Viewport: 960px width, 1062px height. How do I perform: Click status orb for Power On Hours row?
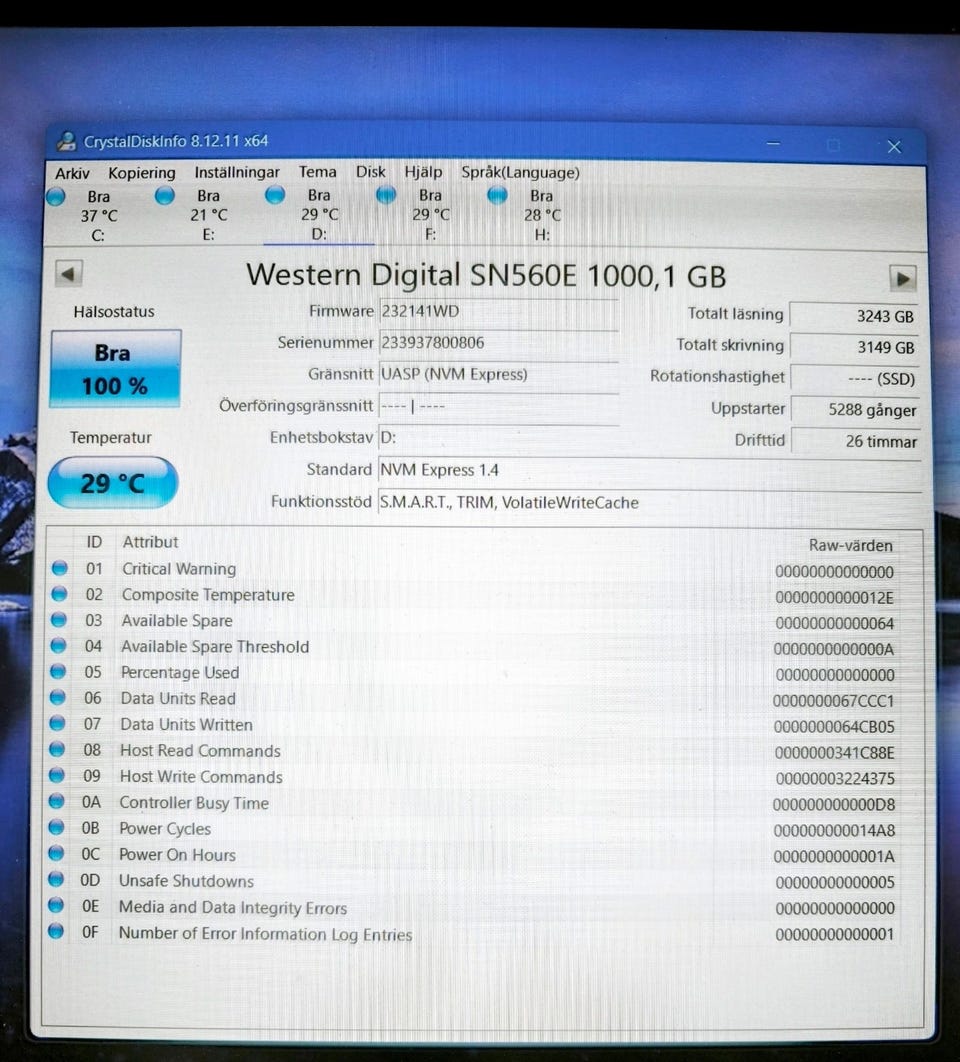[x=56, y=853]
